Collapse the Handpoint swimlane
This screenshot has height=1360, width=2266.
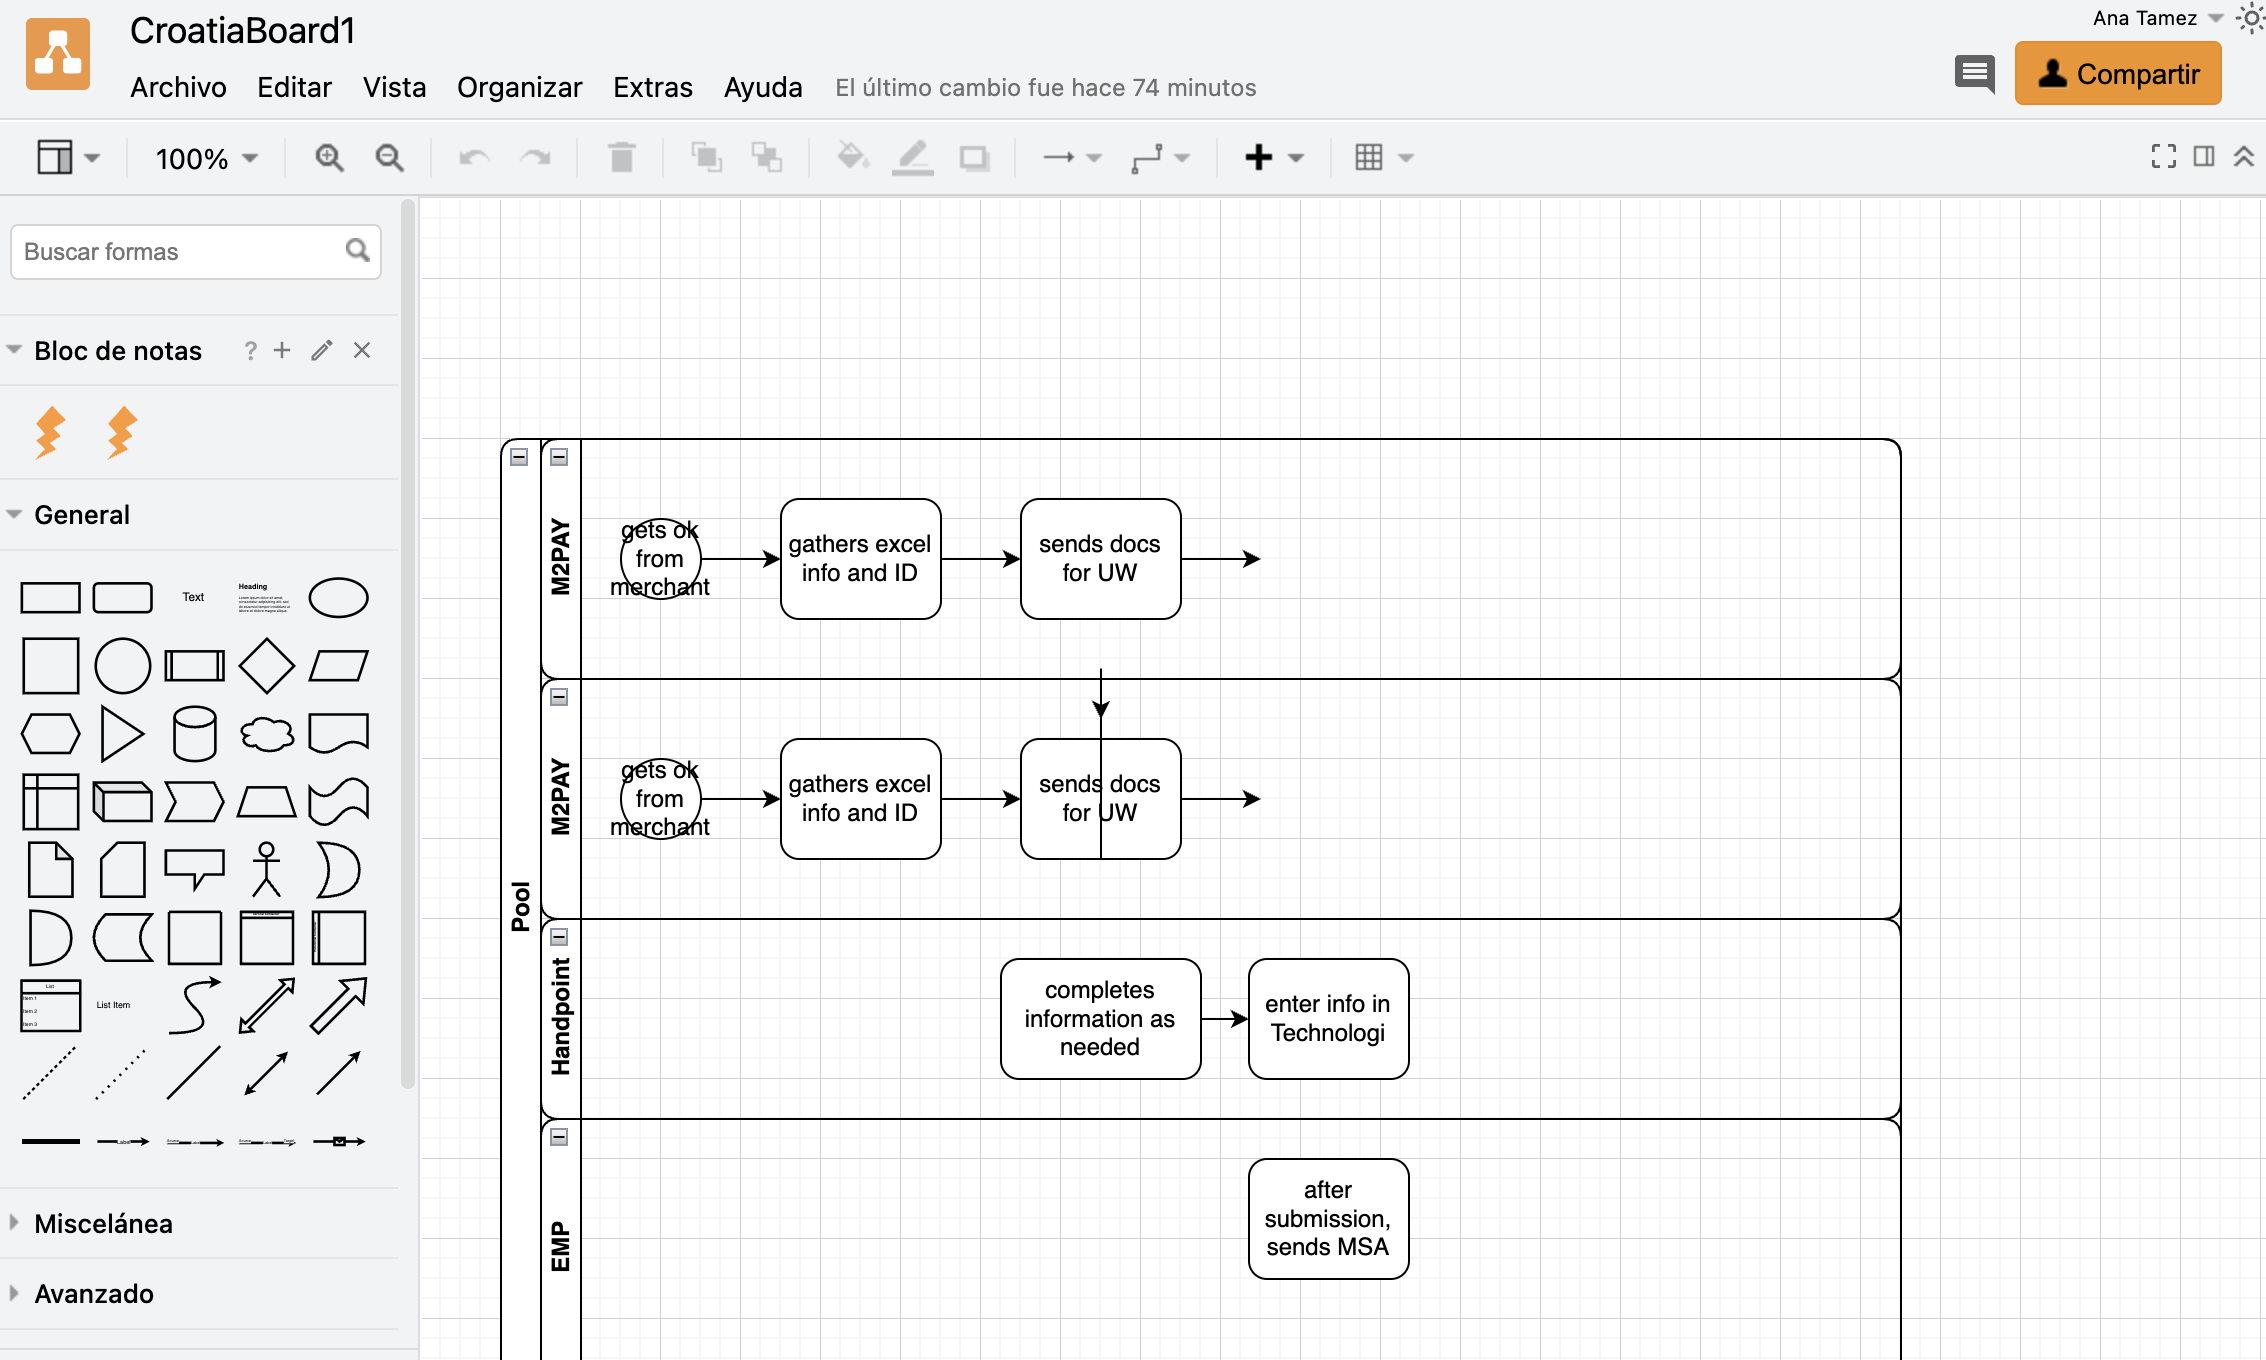[x=559, y=937]
